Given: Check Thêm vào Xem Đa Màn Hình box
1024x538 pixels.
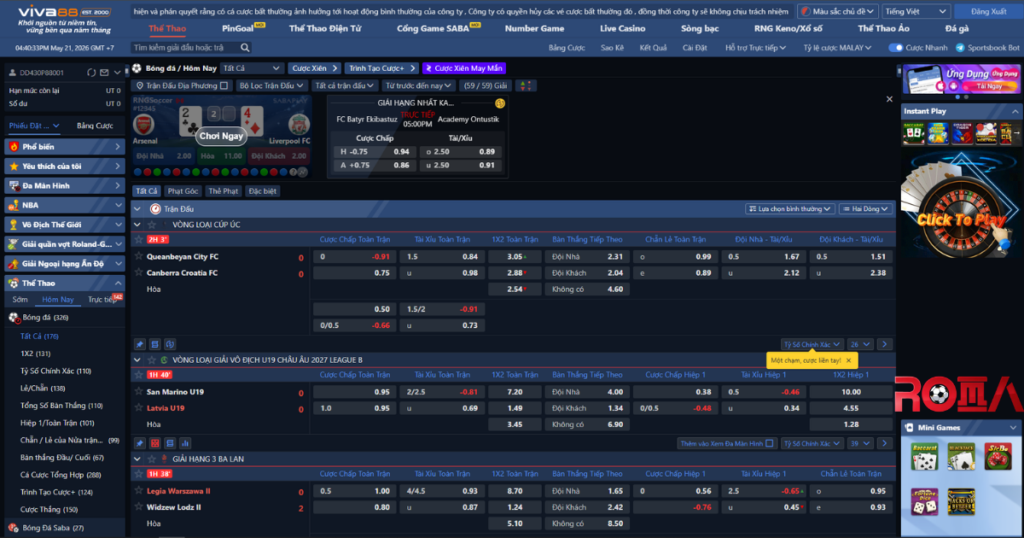Looking at the screenshot, I should click(769, 443).
